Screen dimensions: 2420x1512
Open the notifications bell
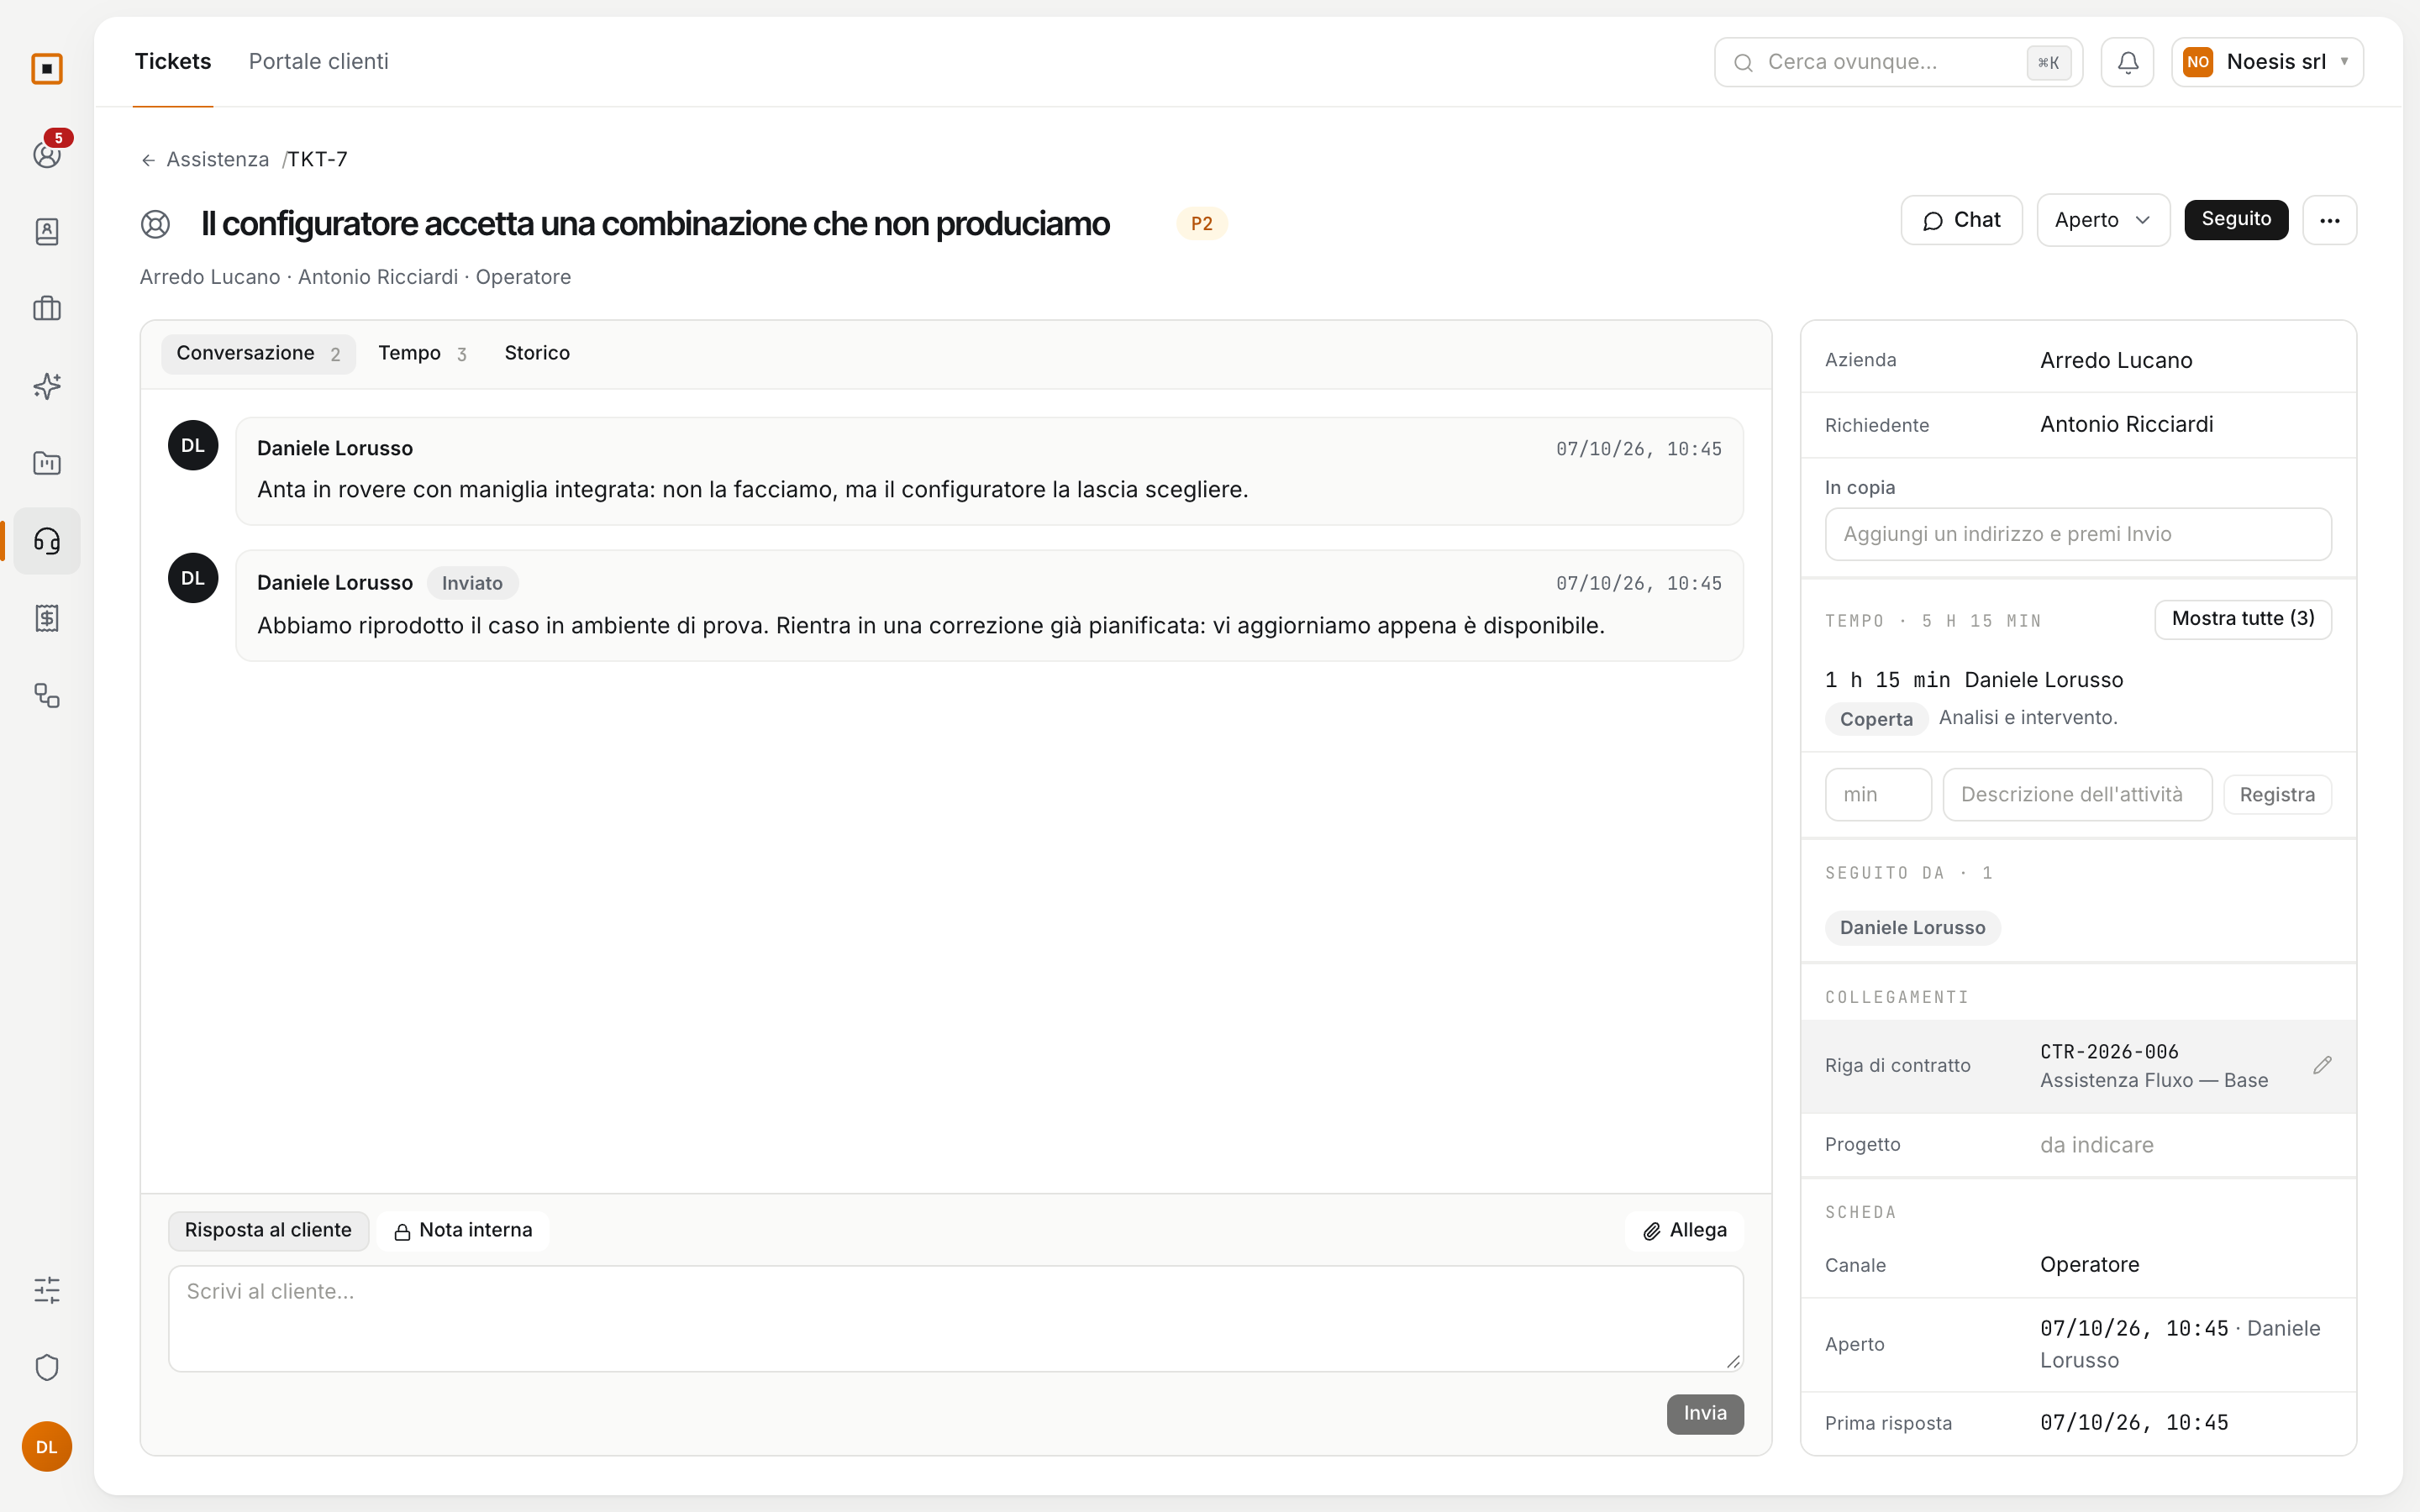tap(2127, 62)
